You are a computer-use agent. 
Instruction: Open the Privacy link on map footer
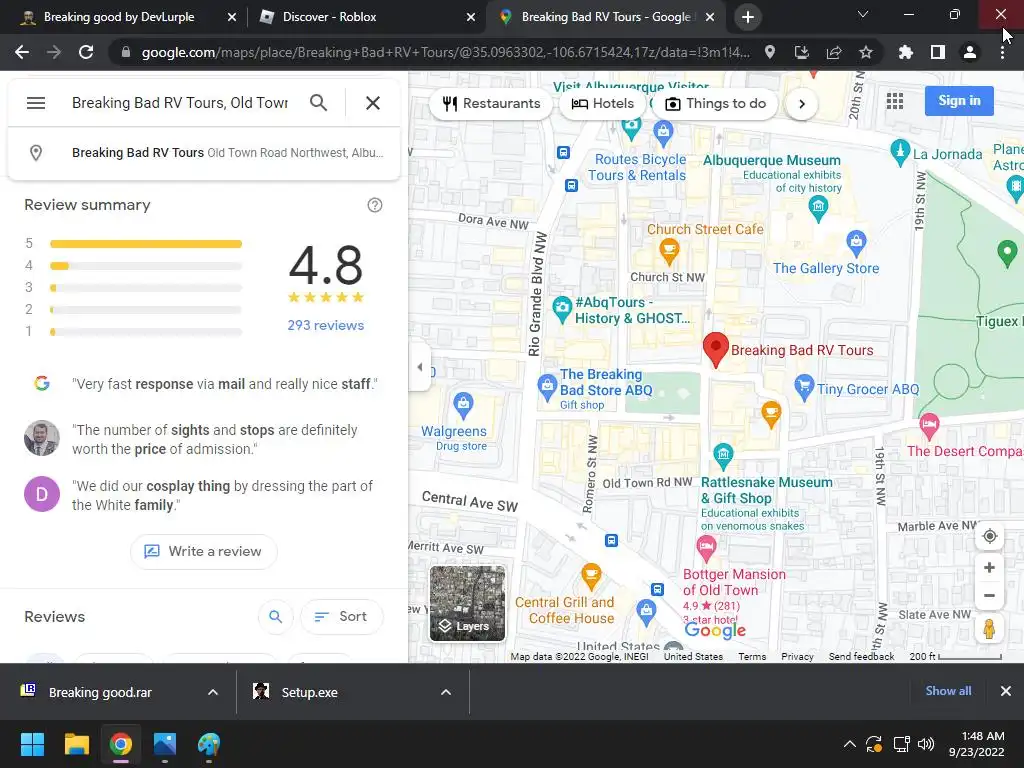pyautogui.click(x=797, y=656)
